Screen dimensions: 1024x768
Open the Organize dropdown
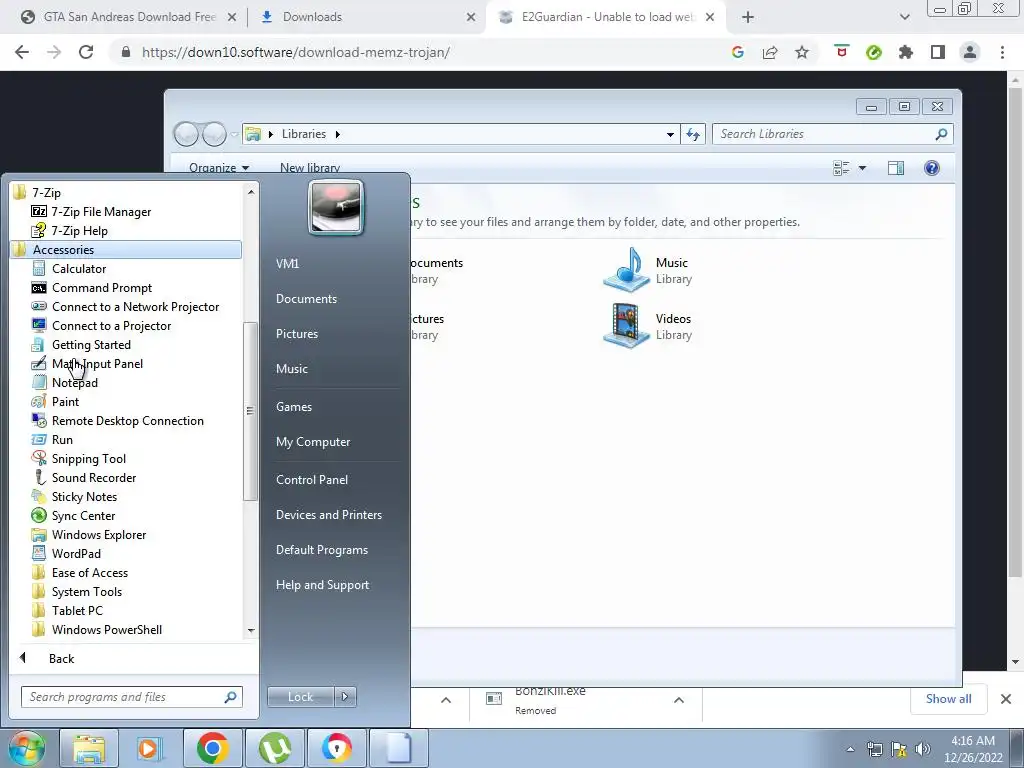pos(219,168)
